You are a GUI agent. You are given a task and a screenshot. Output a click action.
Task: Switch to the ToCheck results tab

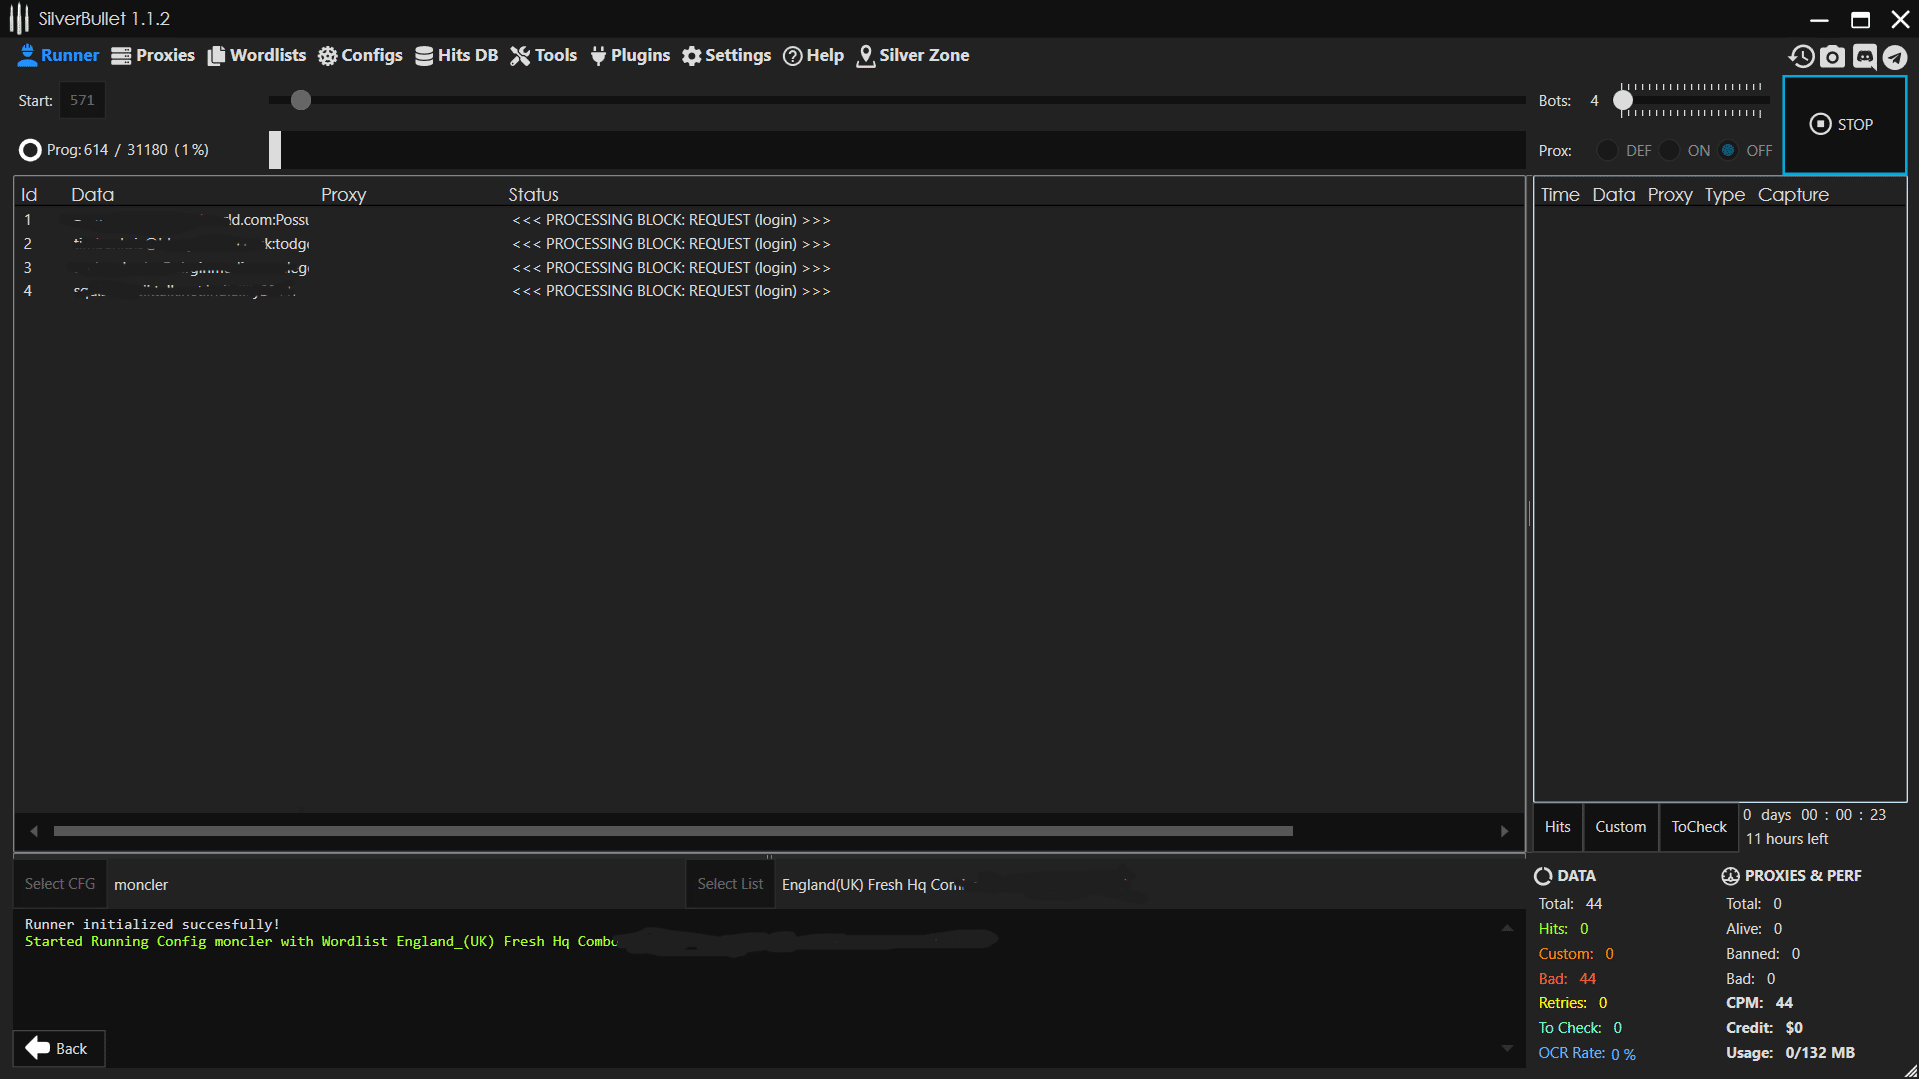click(x=1698, y=827)
